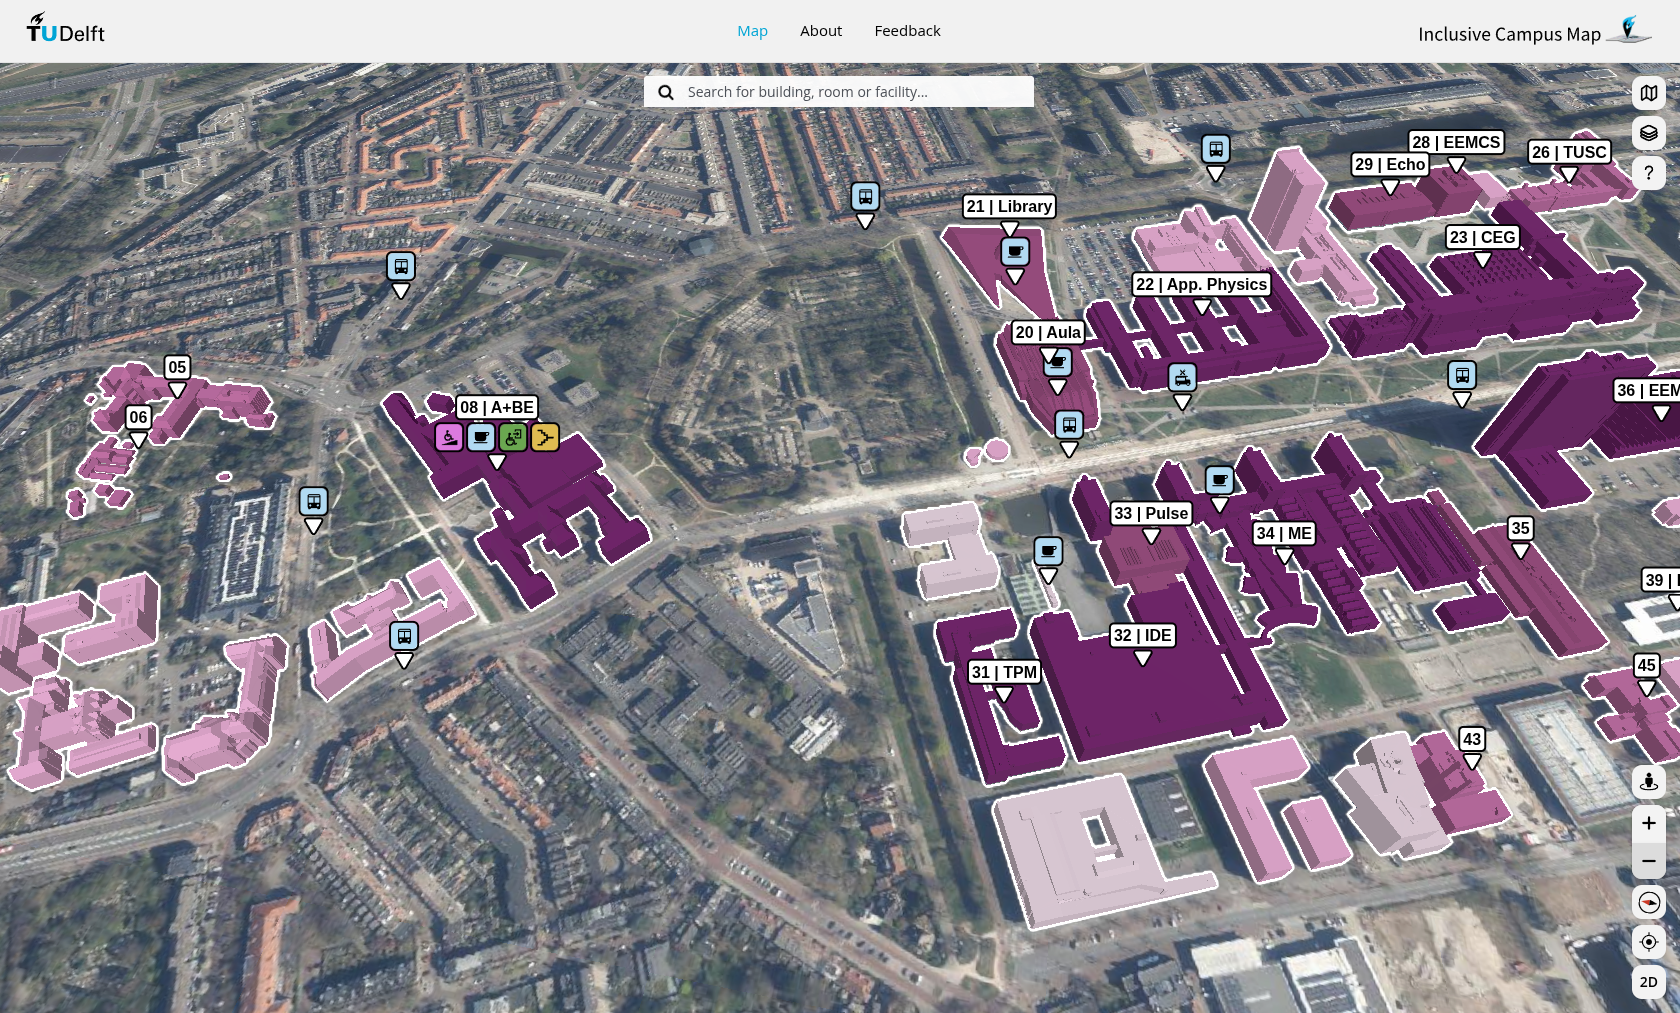Open the layers panel icon

click(1648, 133)
